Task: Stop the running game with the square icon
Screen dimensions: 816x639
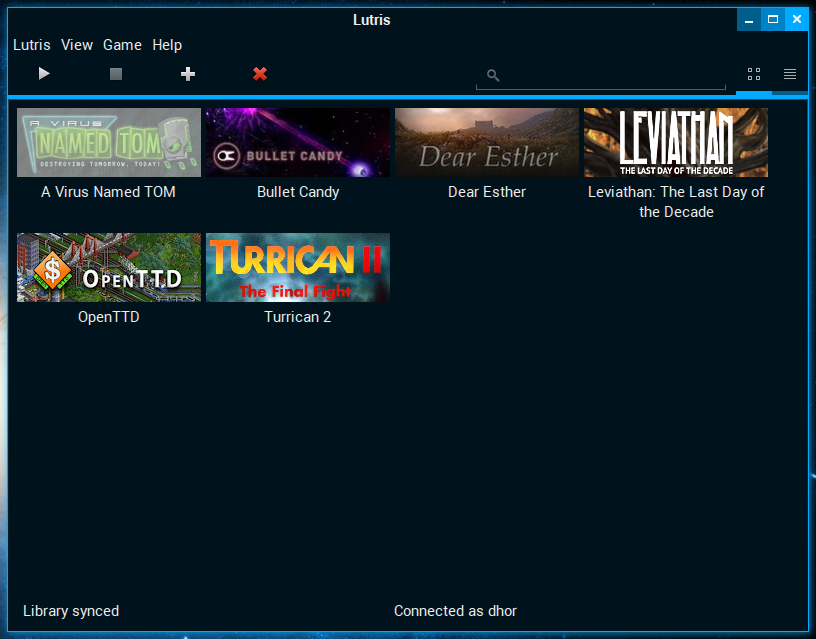Action: pyautogui.click(x=116, y=74)
